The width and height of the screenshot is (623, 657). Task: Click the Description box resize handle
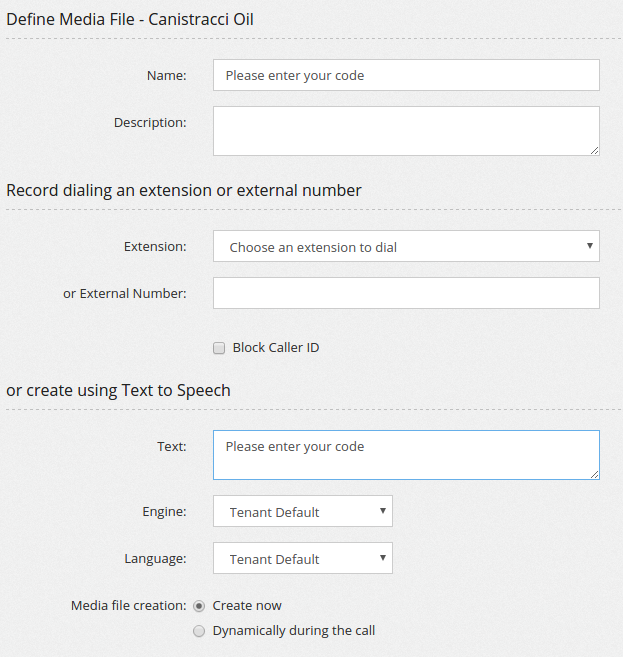594,150
